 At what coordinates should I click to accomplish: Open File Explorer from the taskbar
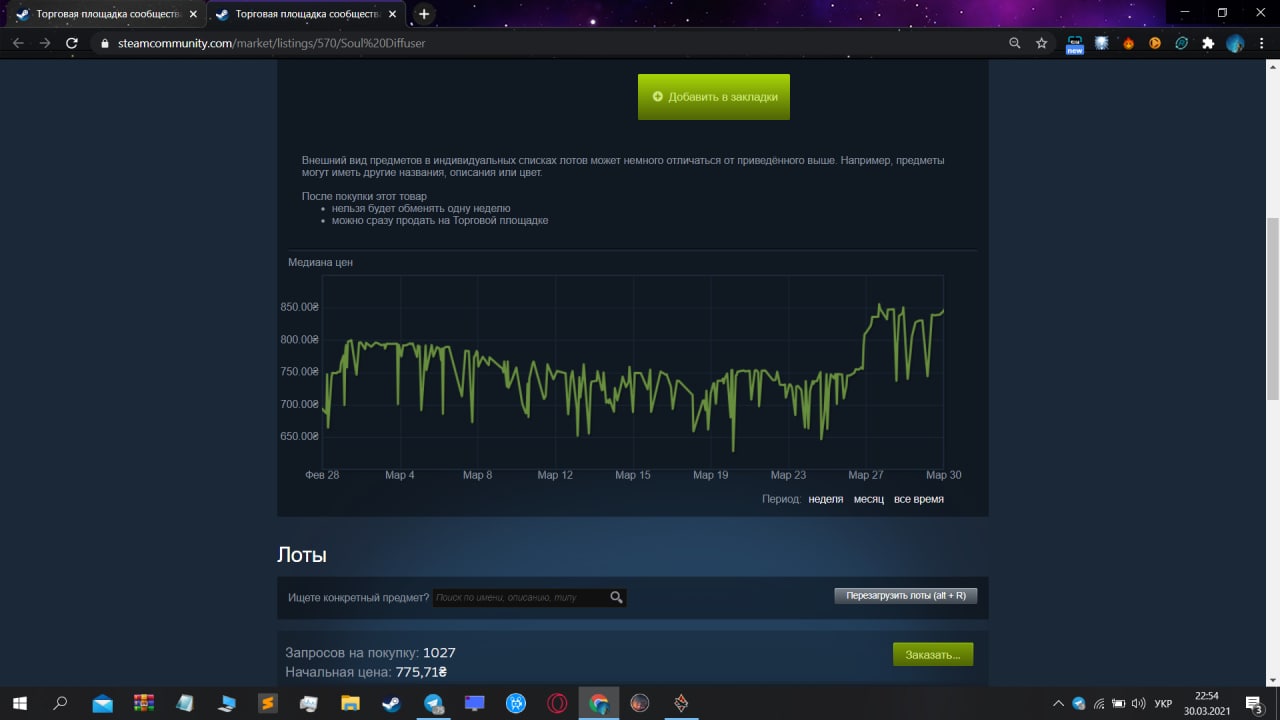pos(350,703)
